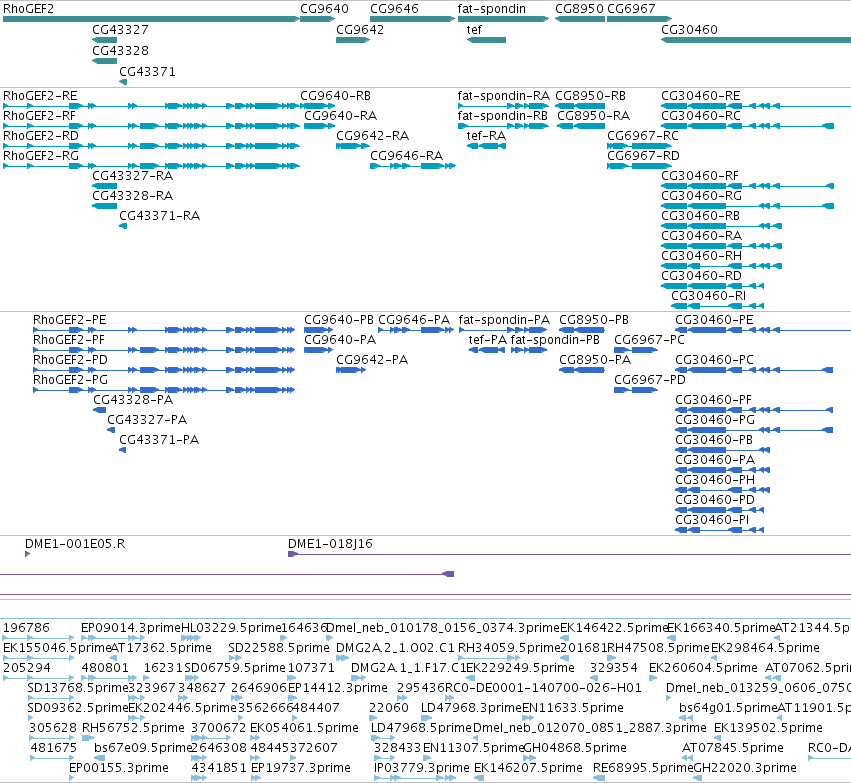851x783 pixels.
Task: Select the 'CG8950' gene label
Action: 579,9
